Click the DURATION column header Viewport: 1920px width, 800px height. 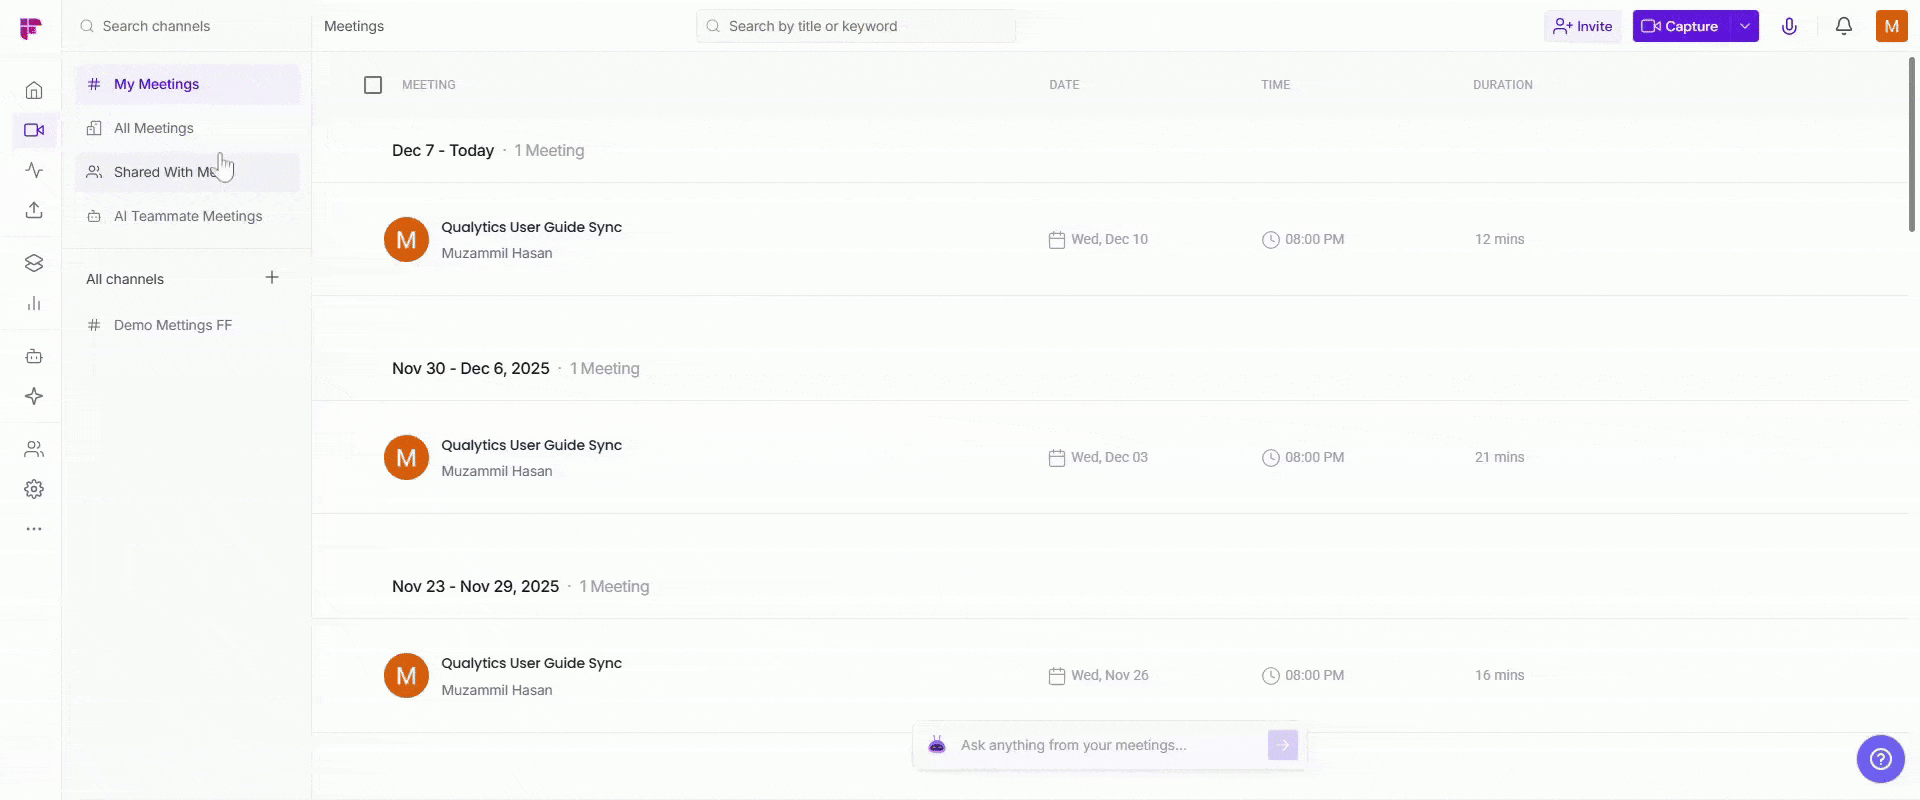[x=1502, y=85]
